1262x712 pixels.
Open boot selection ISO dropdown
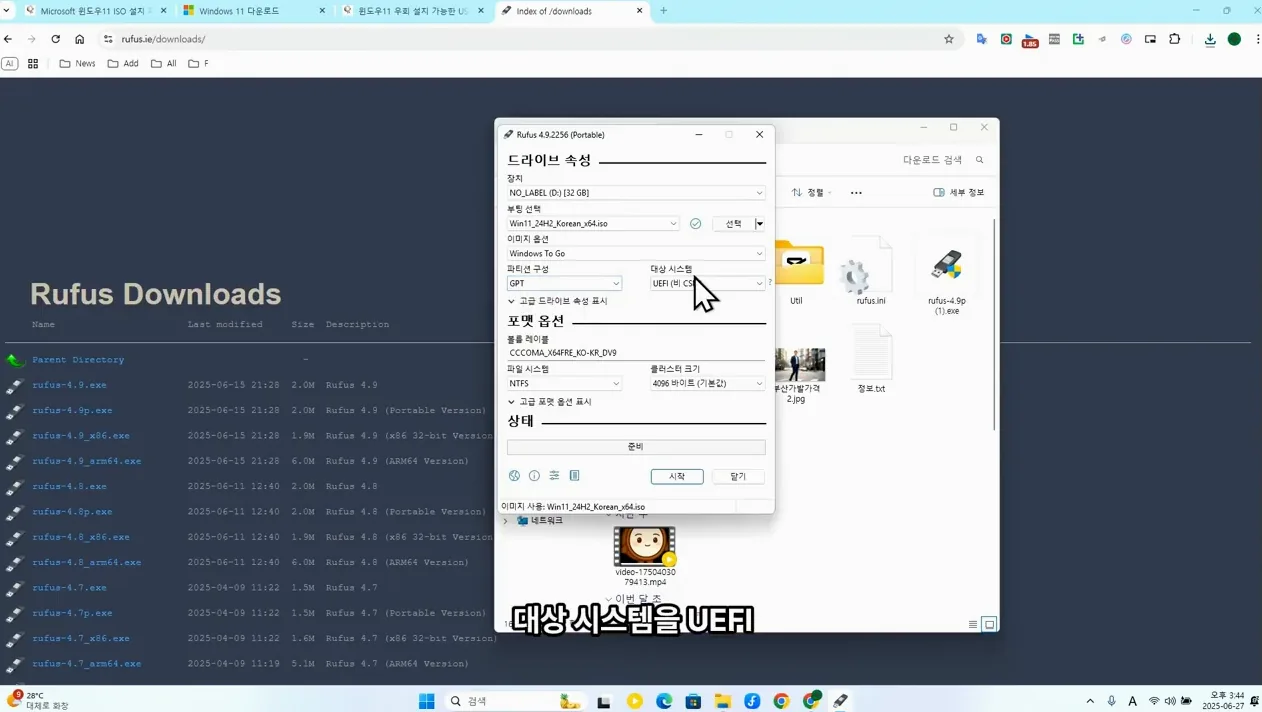[x=593, y=224]
